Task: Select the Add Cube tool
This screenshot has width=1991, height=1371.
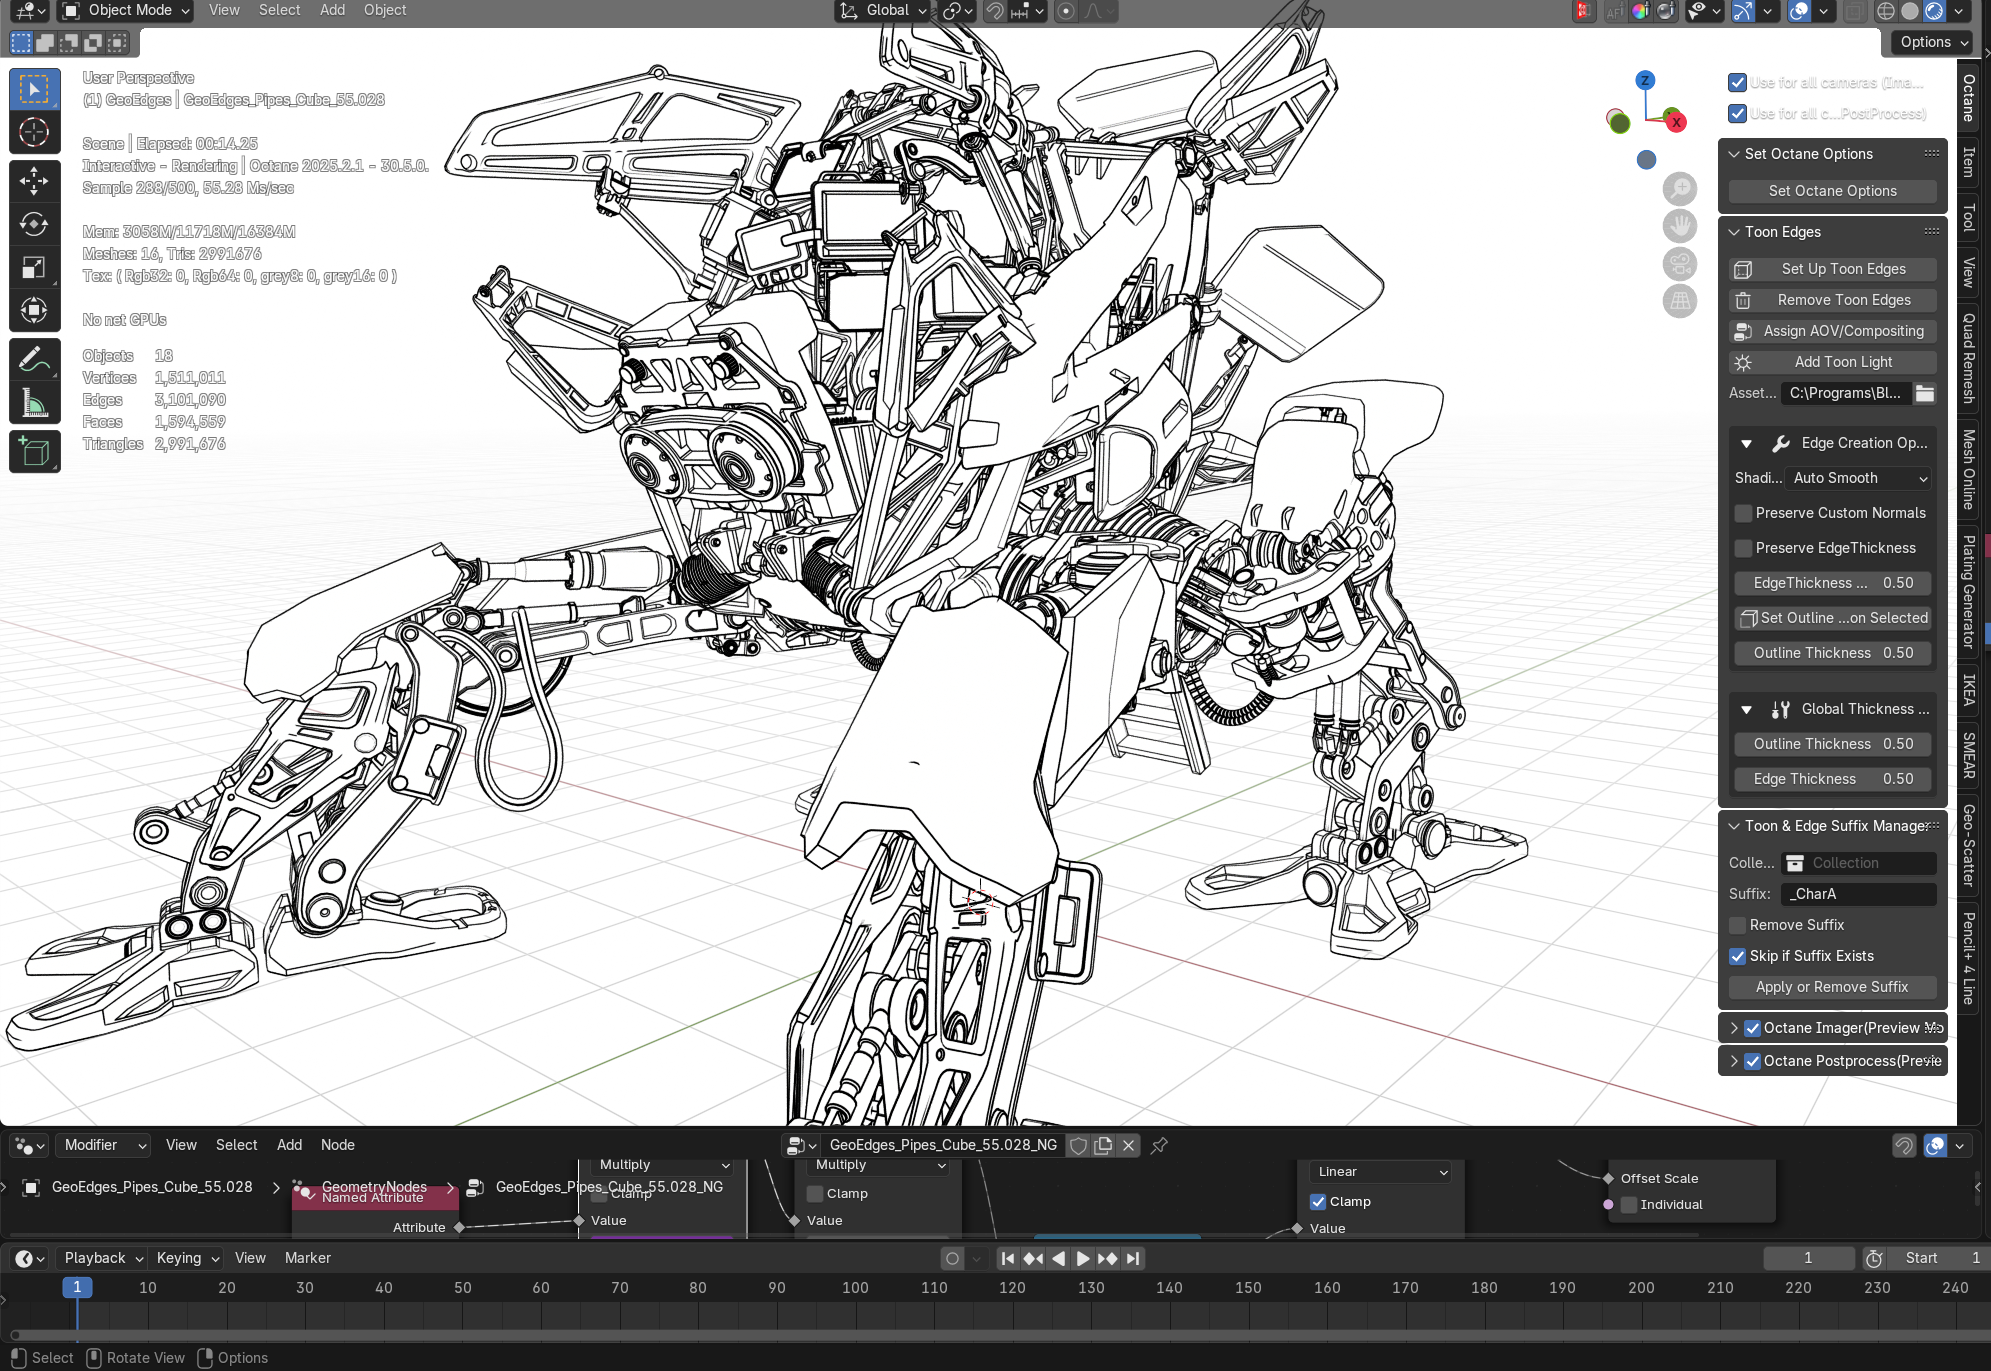Action: 34,452
